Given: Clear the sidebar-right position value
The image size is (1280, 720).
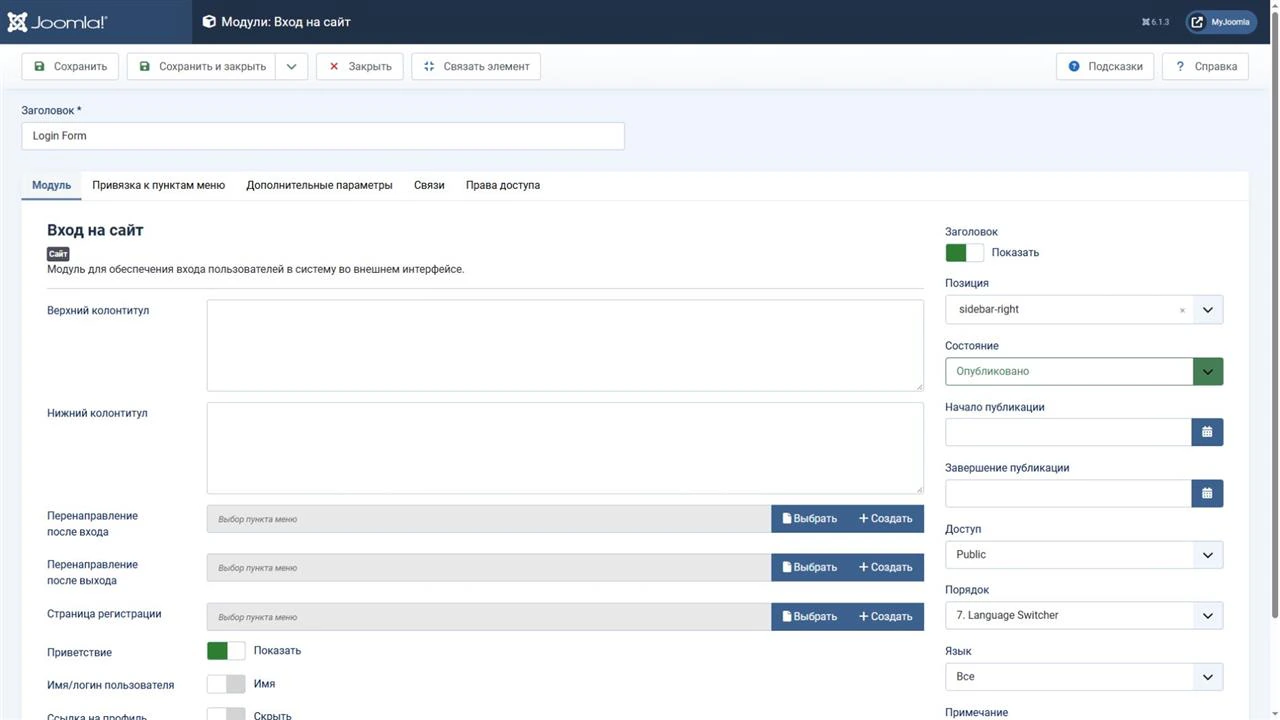Looking at the screenshot, I should click(x=1182, y=311).
